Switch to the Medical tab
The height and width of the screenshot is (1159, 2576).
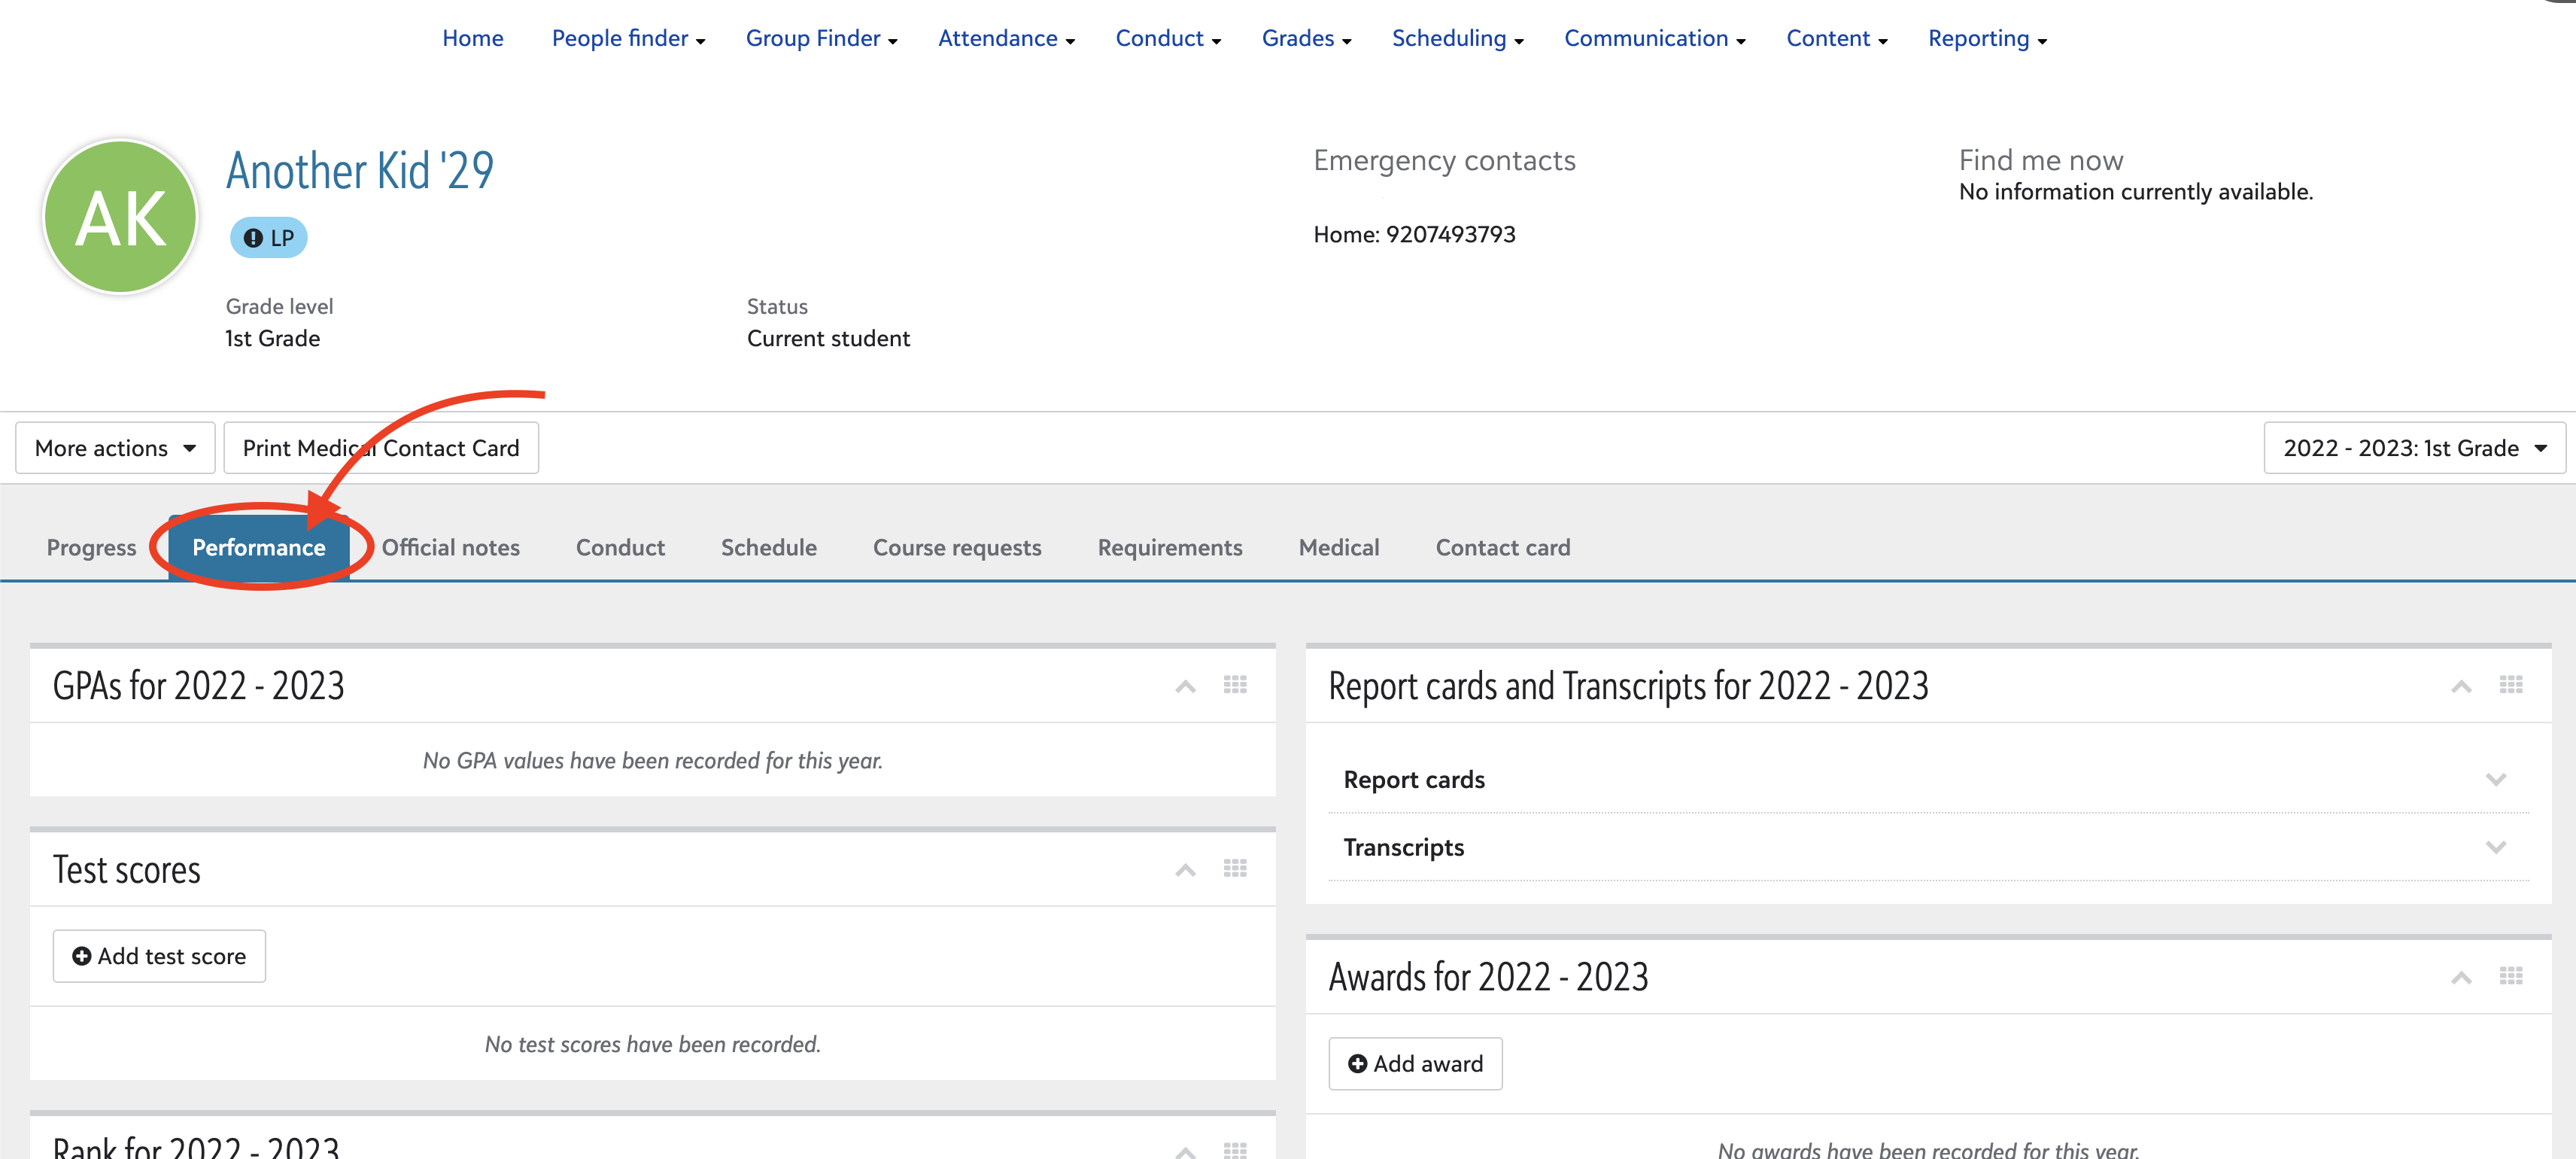pos(1338,548)
